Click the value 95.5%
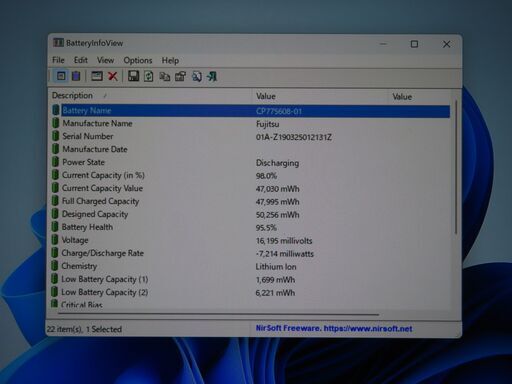 tap(266, 228)
